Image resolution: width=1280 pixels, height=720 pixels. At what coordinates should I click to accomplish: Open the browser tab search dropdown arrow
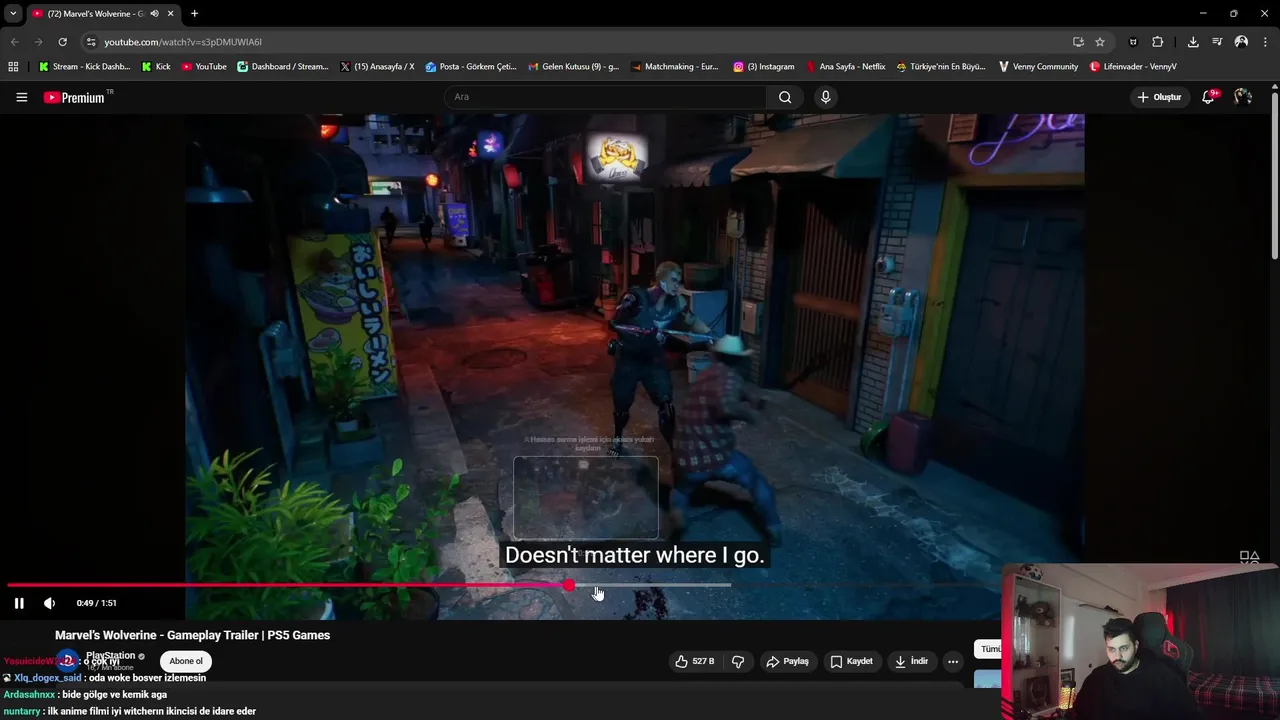coord(13,14)
